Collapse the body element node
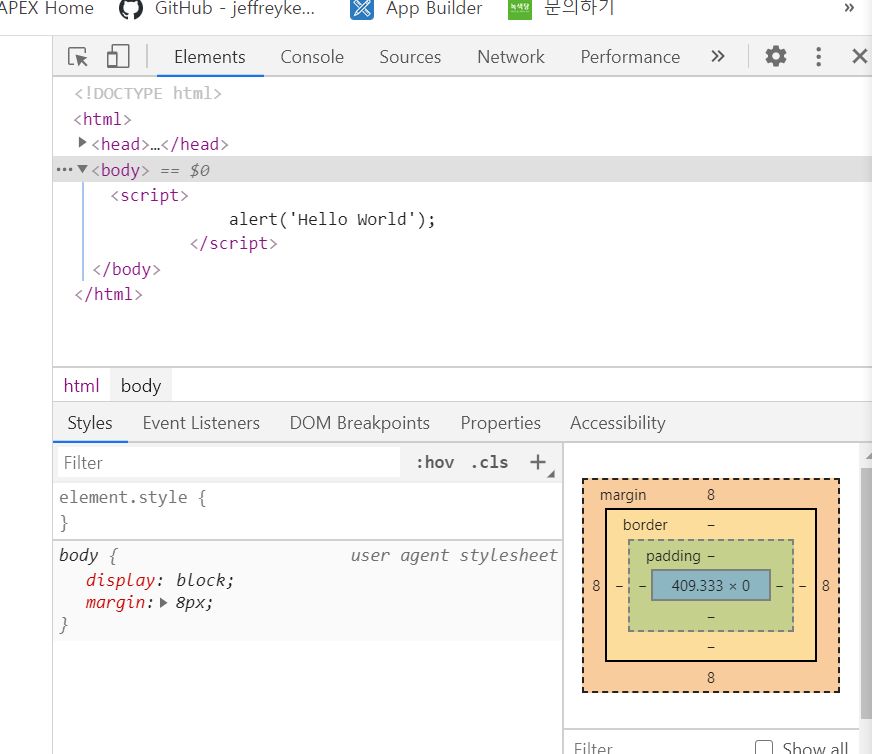Viewport: 872px width, 754px height. point(82,168)
